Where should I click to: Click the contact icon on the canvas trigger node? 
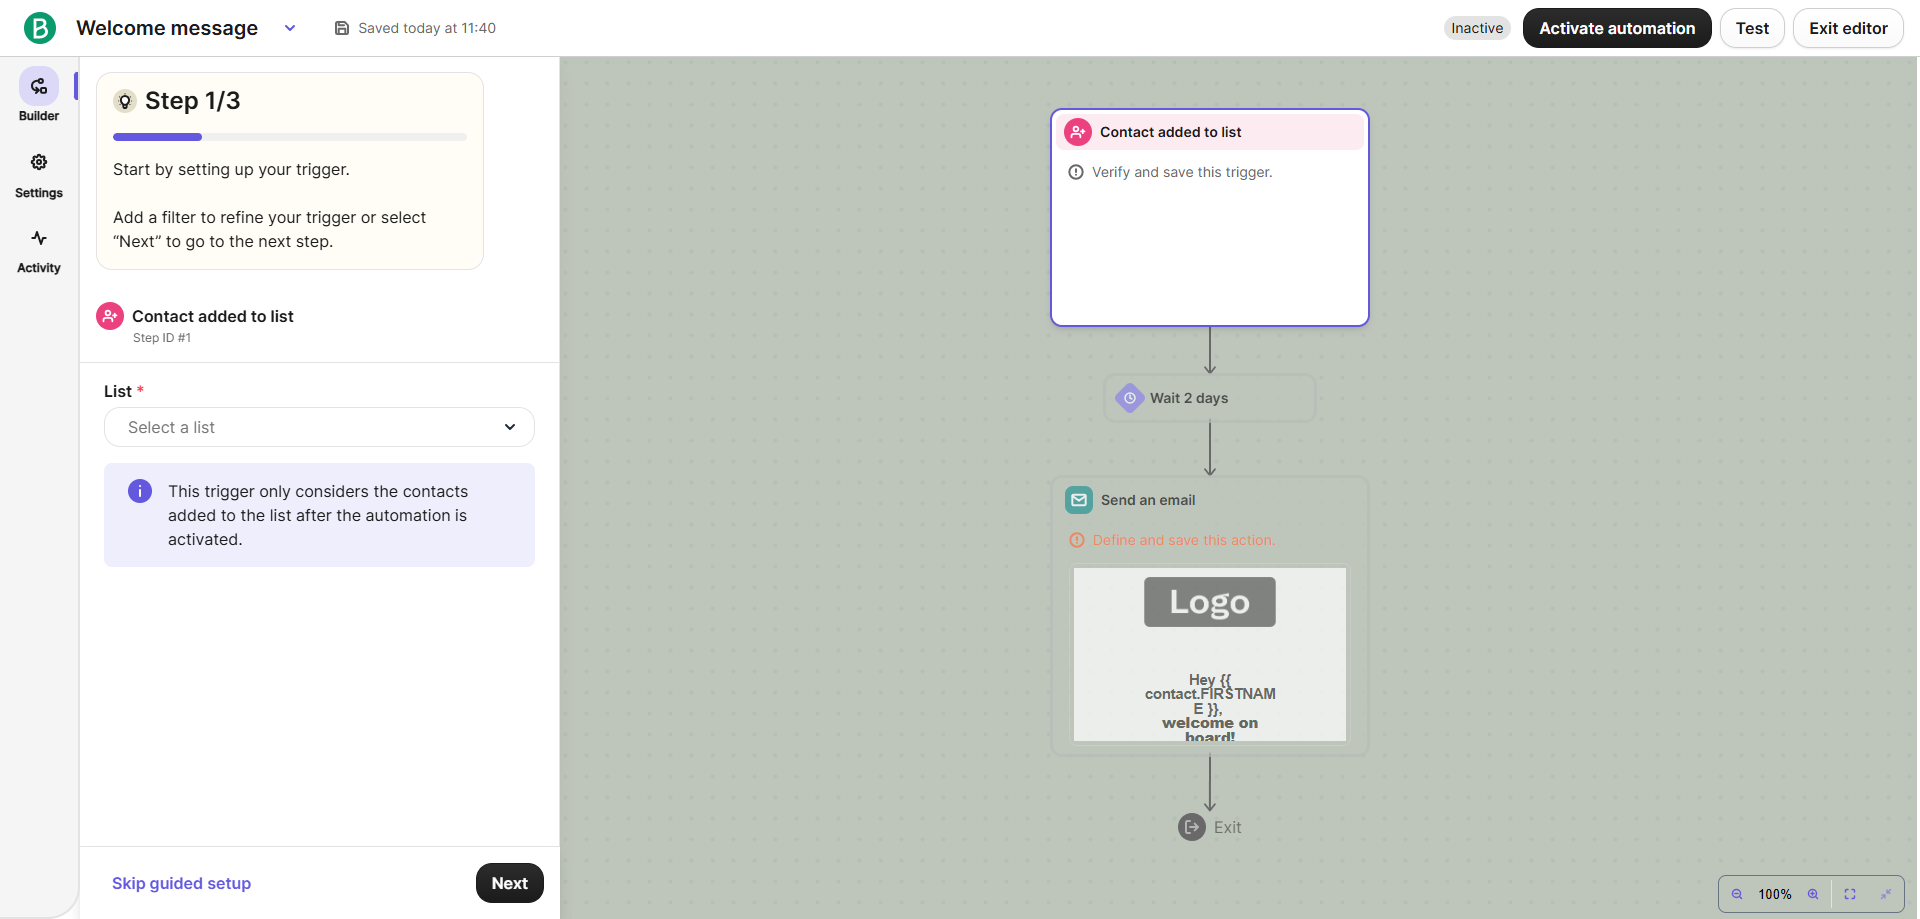coord(1078,132)
